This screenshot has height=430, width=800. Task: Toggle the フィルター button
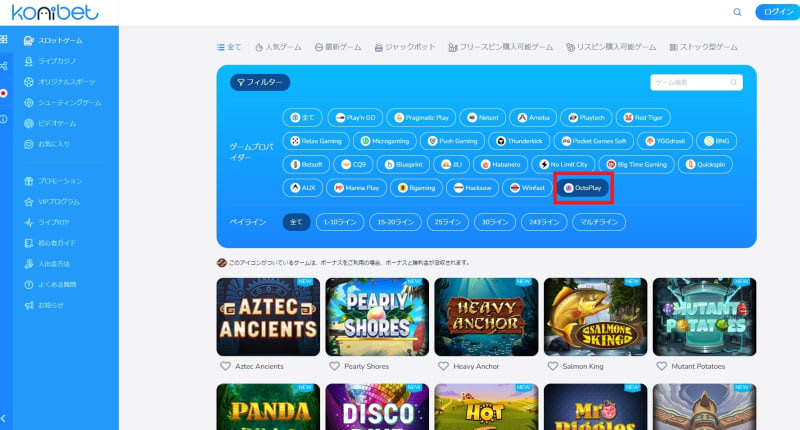[x=260, y=82]
